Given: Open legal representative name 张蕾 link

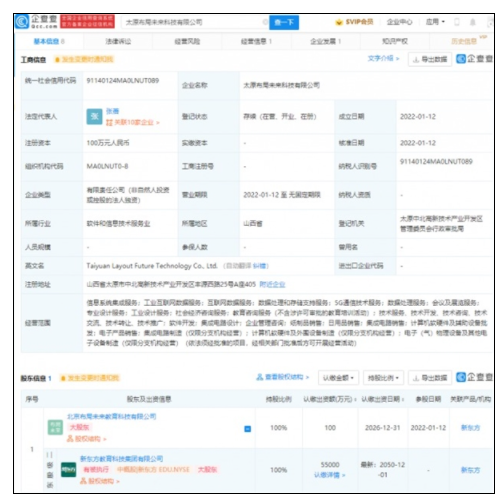Looking at the screenshot, I should coord(112,111).
